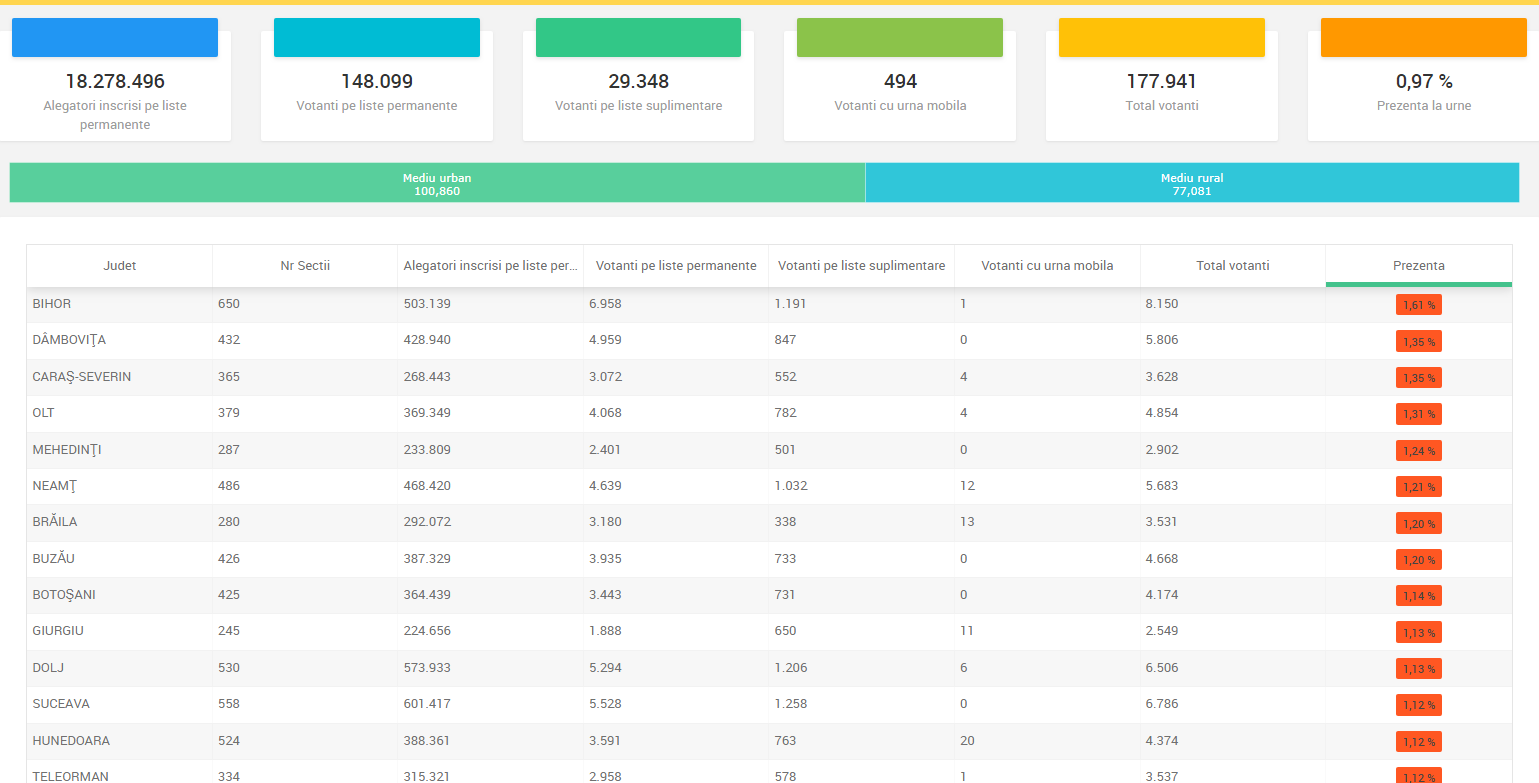Click the yellow Total votanti card banner
Viewport: 1539px width, 783px height.
[1161, 37]
